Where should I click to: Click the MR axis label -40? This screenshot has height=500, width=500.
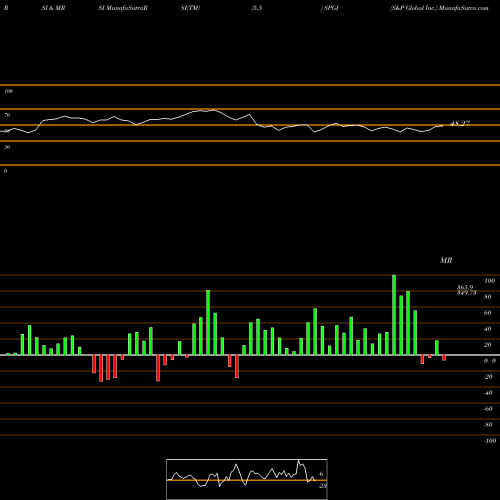(488, 393)
